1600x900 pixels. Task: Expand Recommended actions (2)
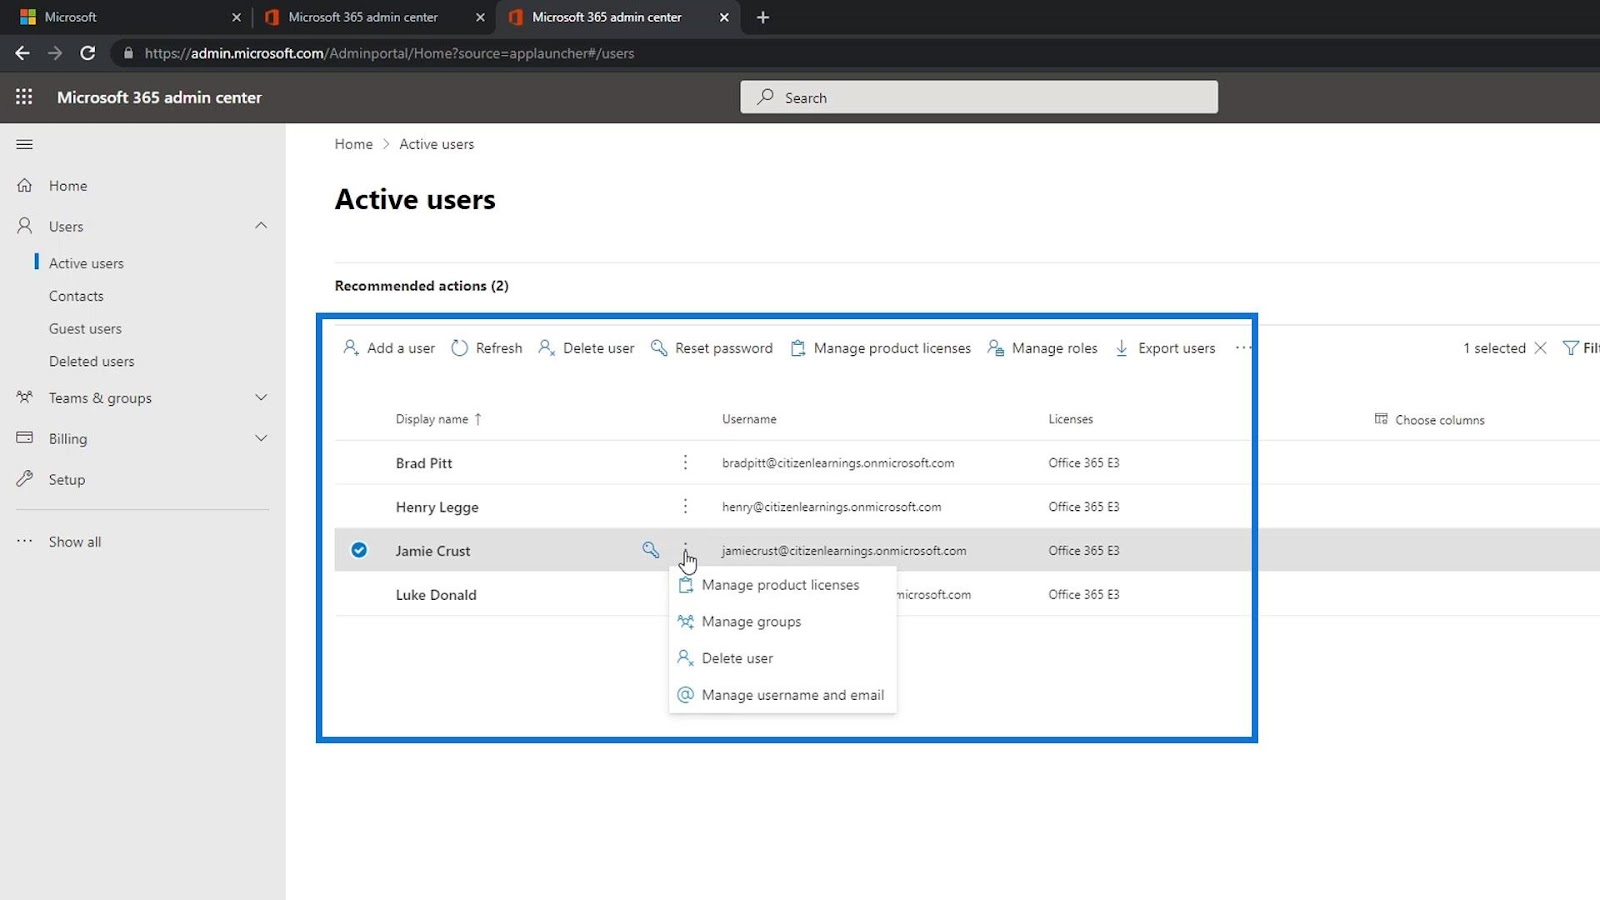click(422, 286)
